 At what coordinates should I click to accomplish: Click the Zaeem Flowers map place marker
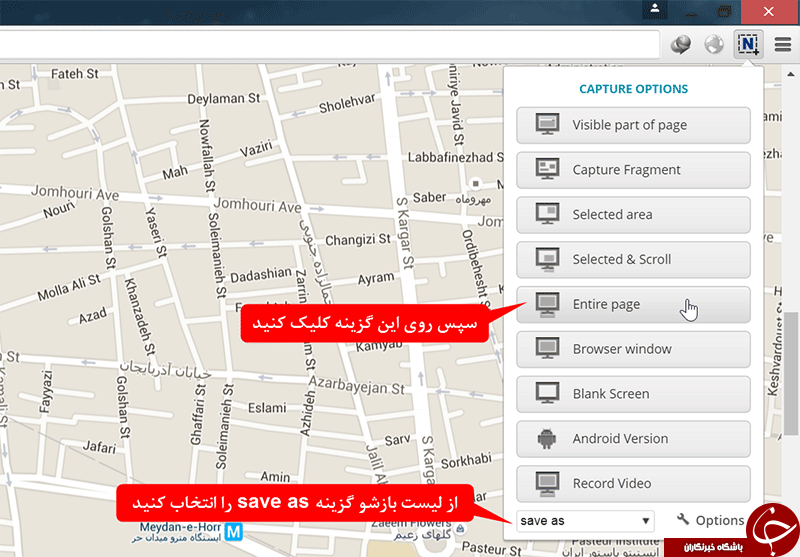point(461,529)
